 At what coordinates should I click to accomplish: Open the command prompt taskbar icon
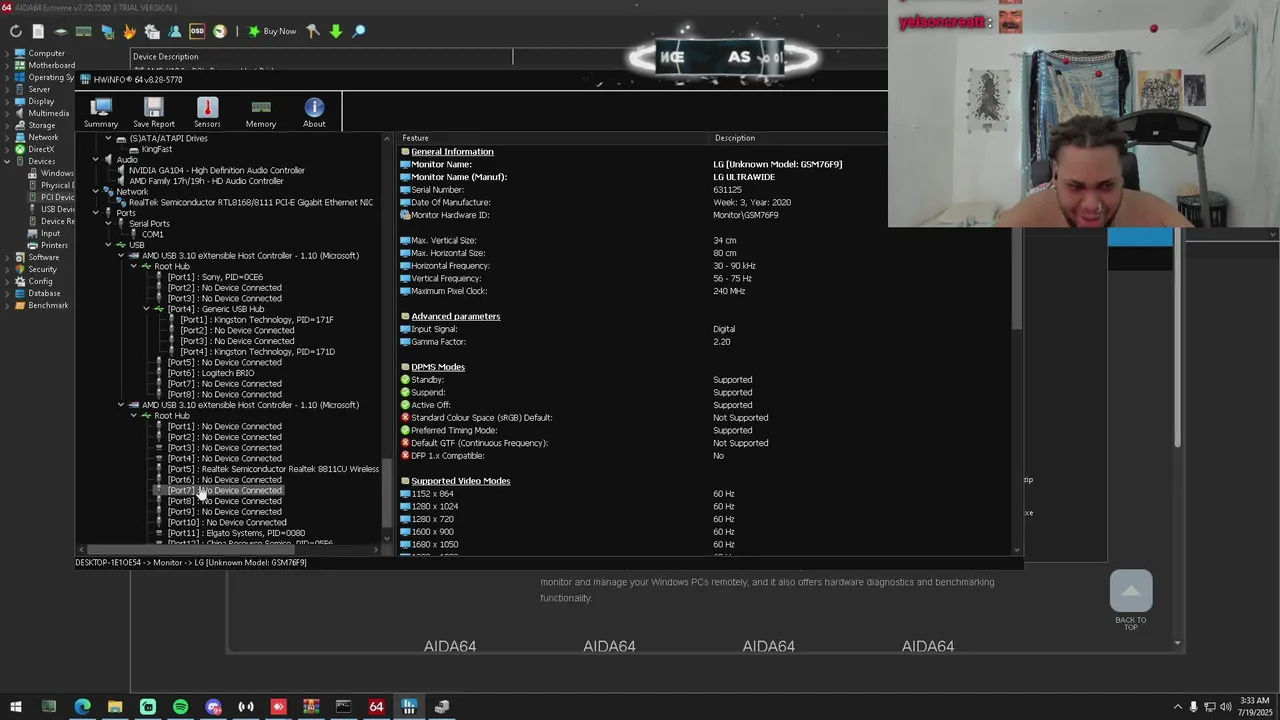pyautogui.click(x=343, y=707)
